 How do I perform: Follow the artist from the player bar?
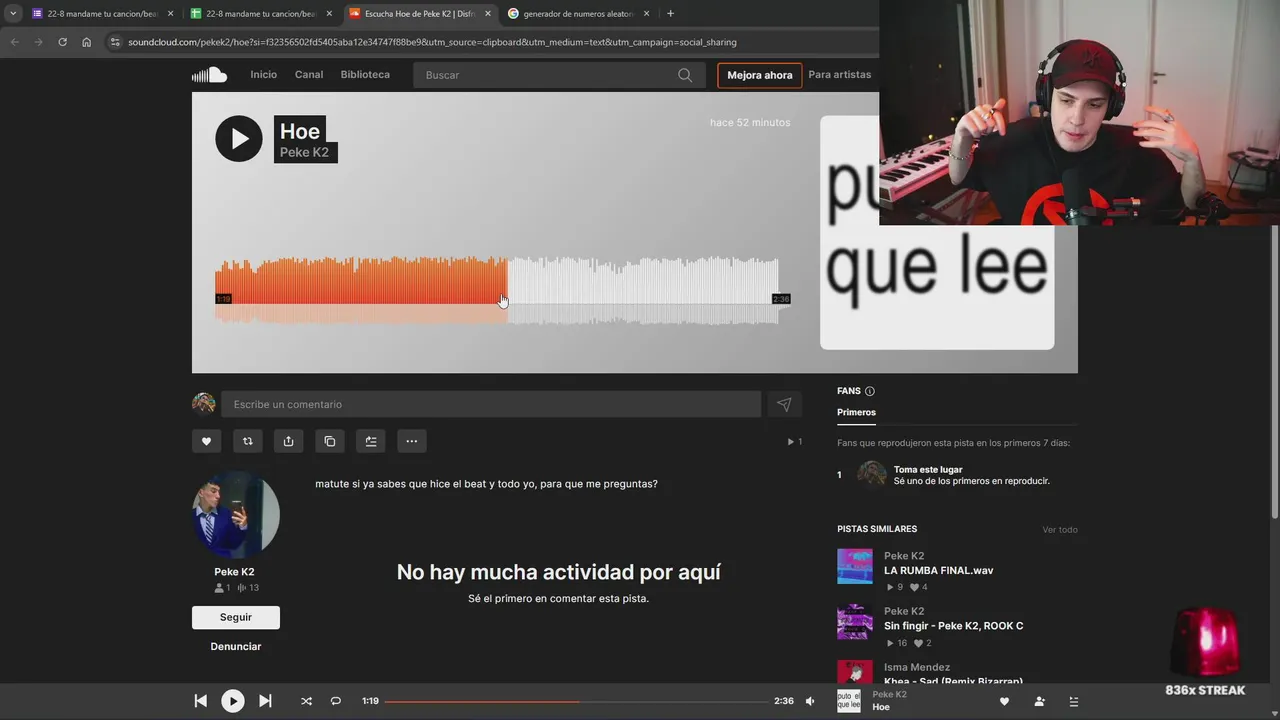(1039, 701)
